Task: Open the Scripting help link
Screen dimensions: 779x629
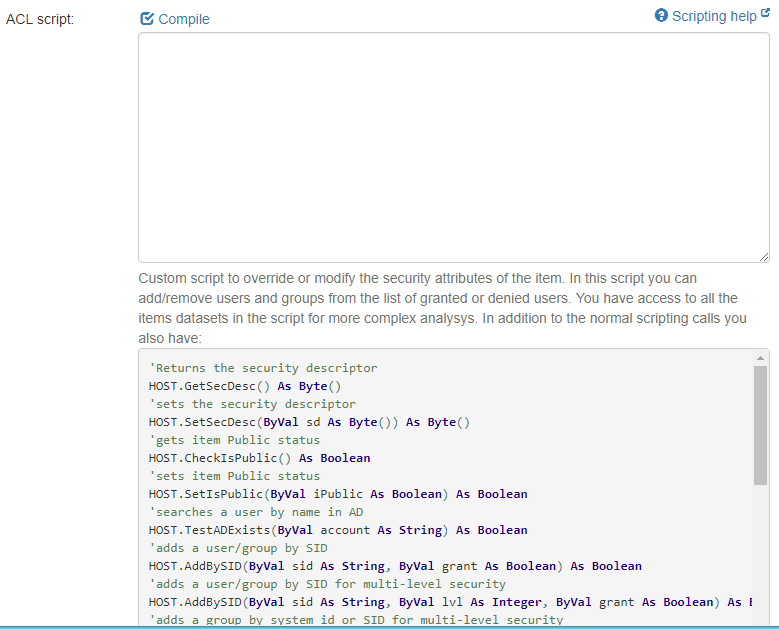Action: click(x=713, y=16)
